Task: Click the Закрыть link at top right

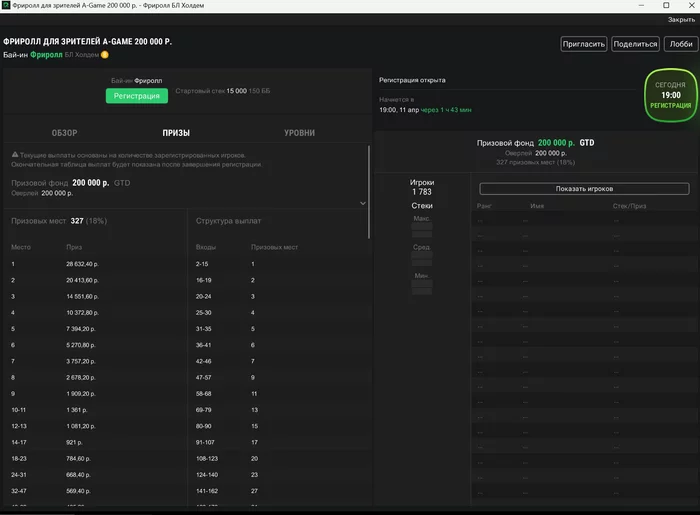Action: [681, 20]
